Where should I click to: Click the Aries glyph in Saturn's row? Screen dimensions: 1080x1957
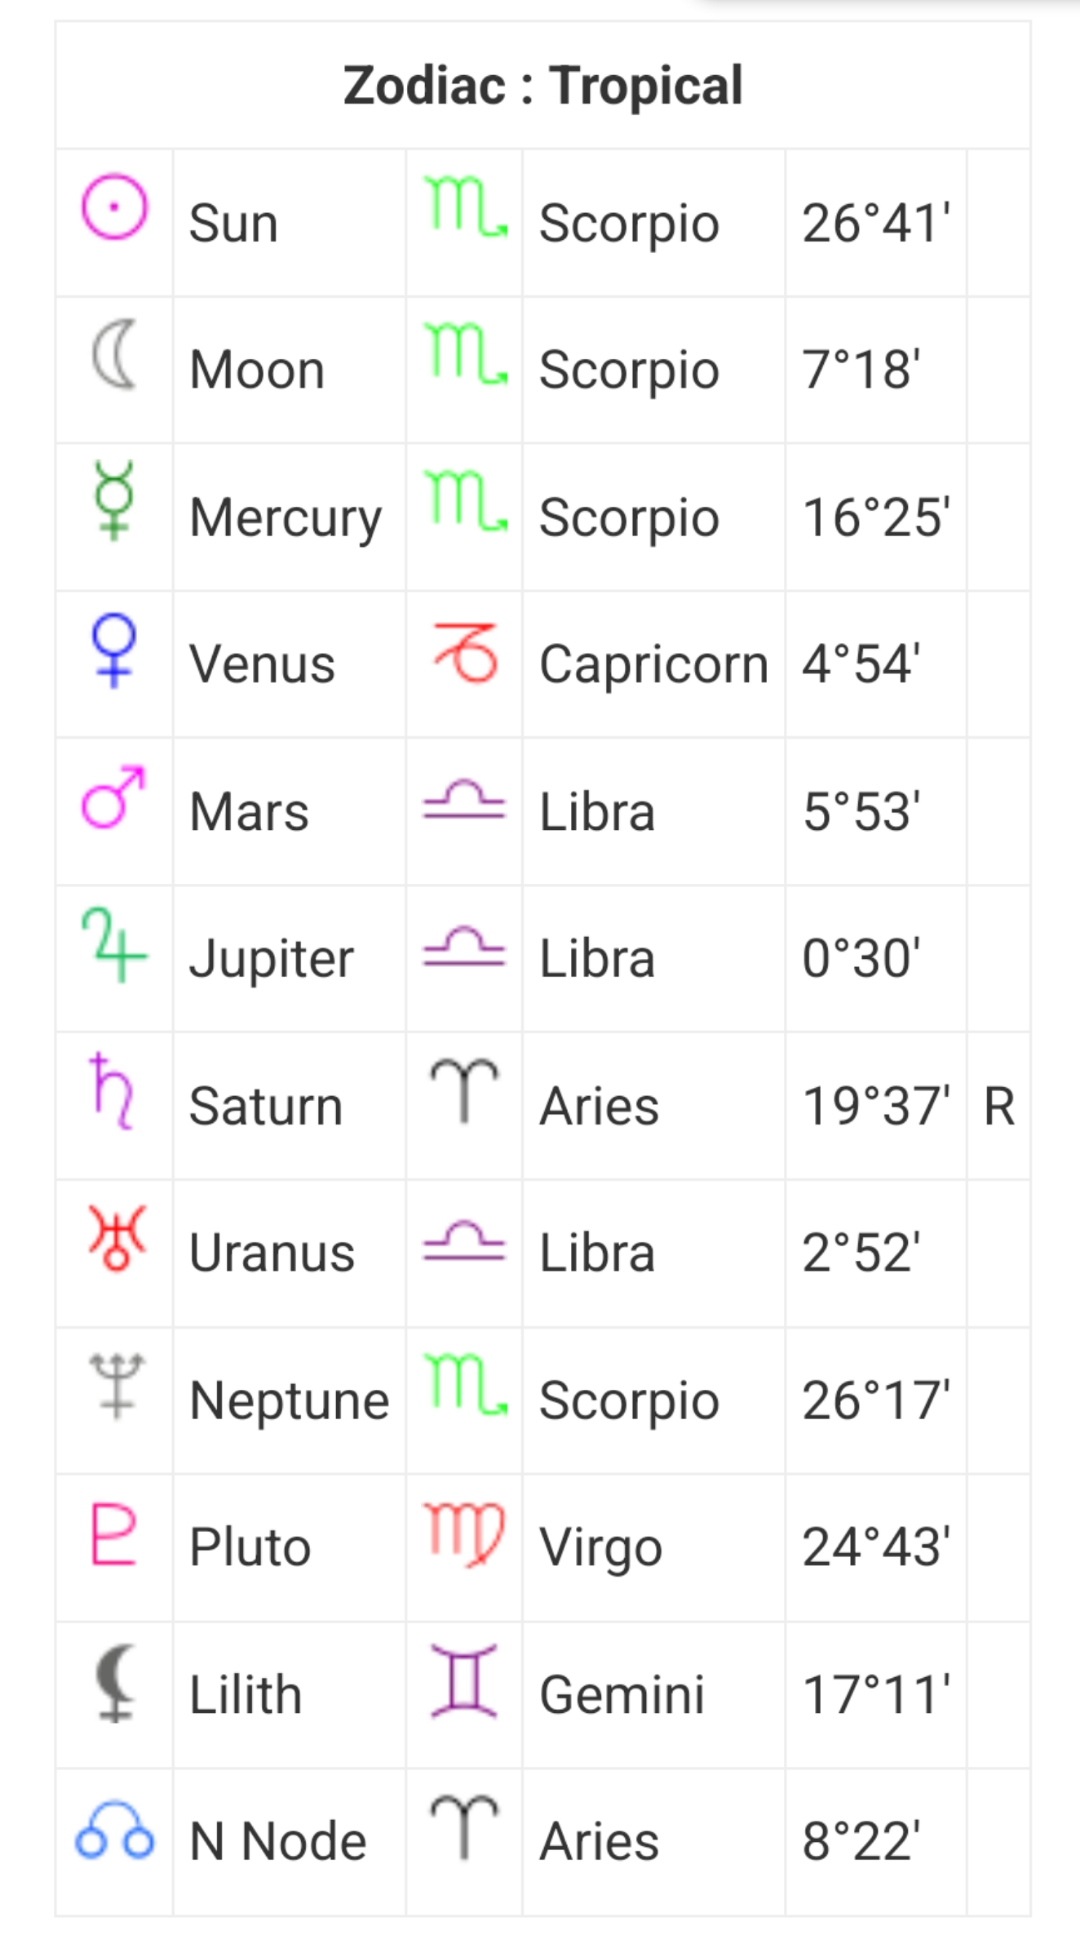(x=464, y=1090)
